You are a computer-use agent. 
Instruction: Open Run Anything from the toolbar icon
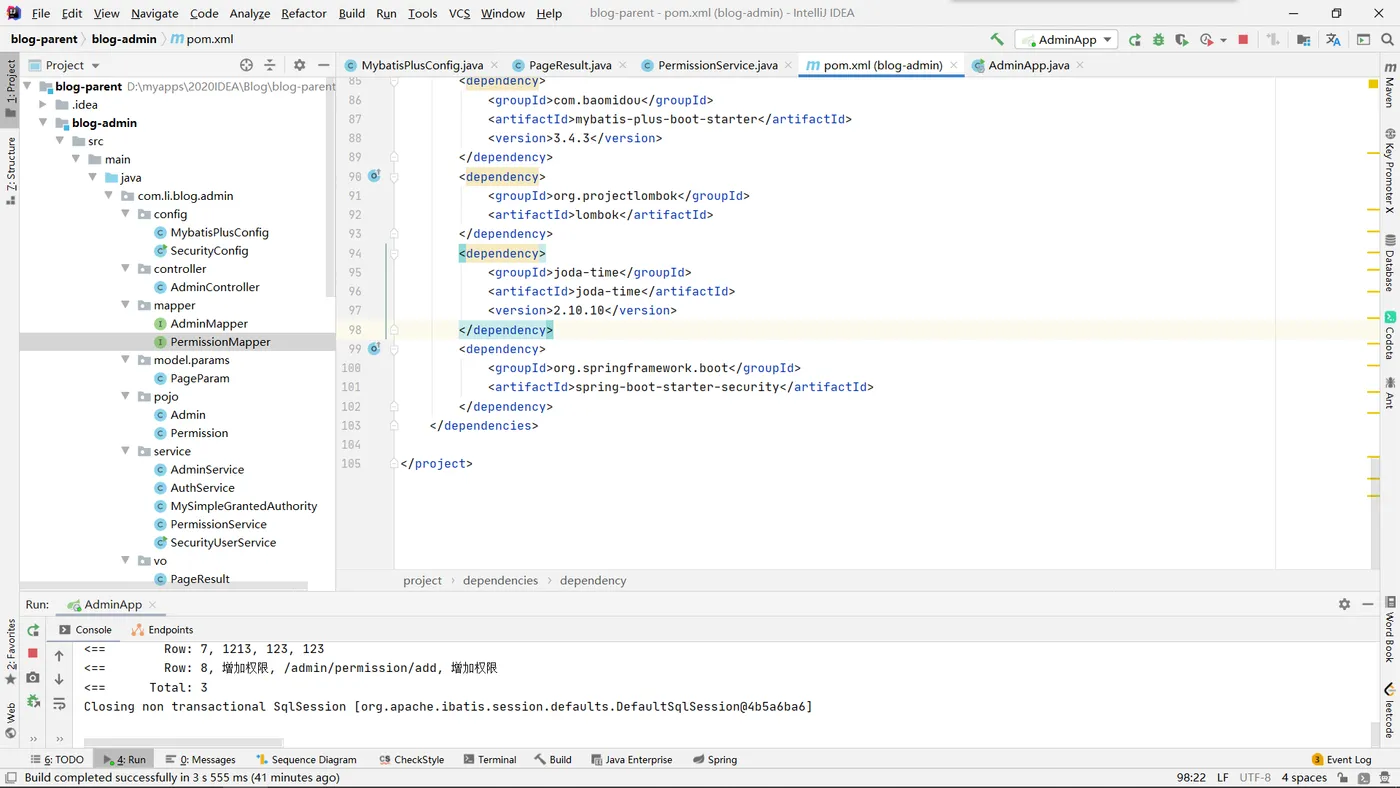(1363, 40)
